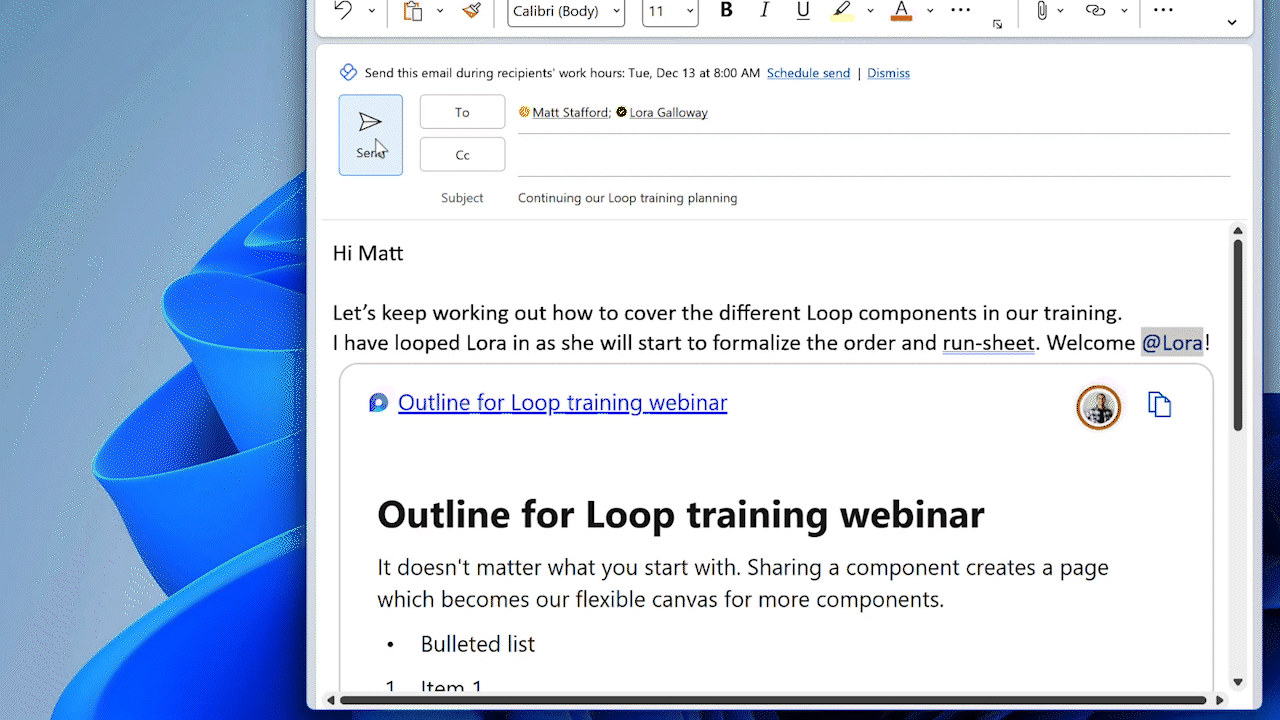Click the Insert Link chain icon
The width and height of the screenshot is (1280, 720).
pos(1096,11)
